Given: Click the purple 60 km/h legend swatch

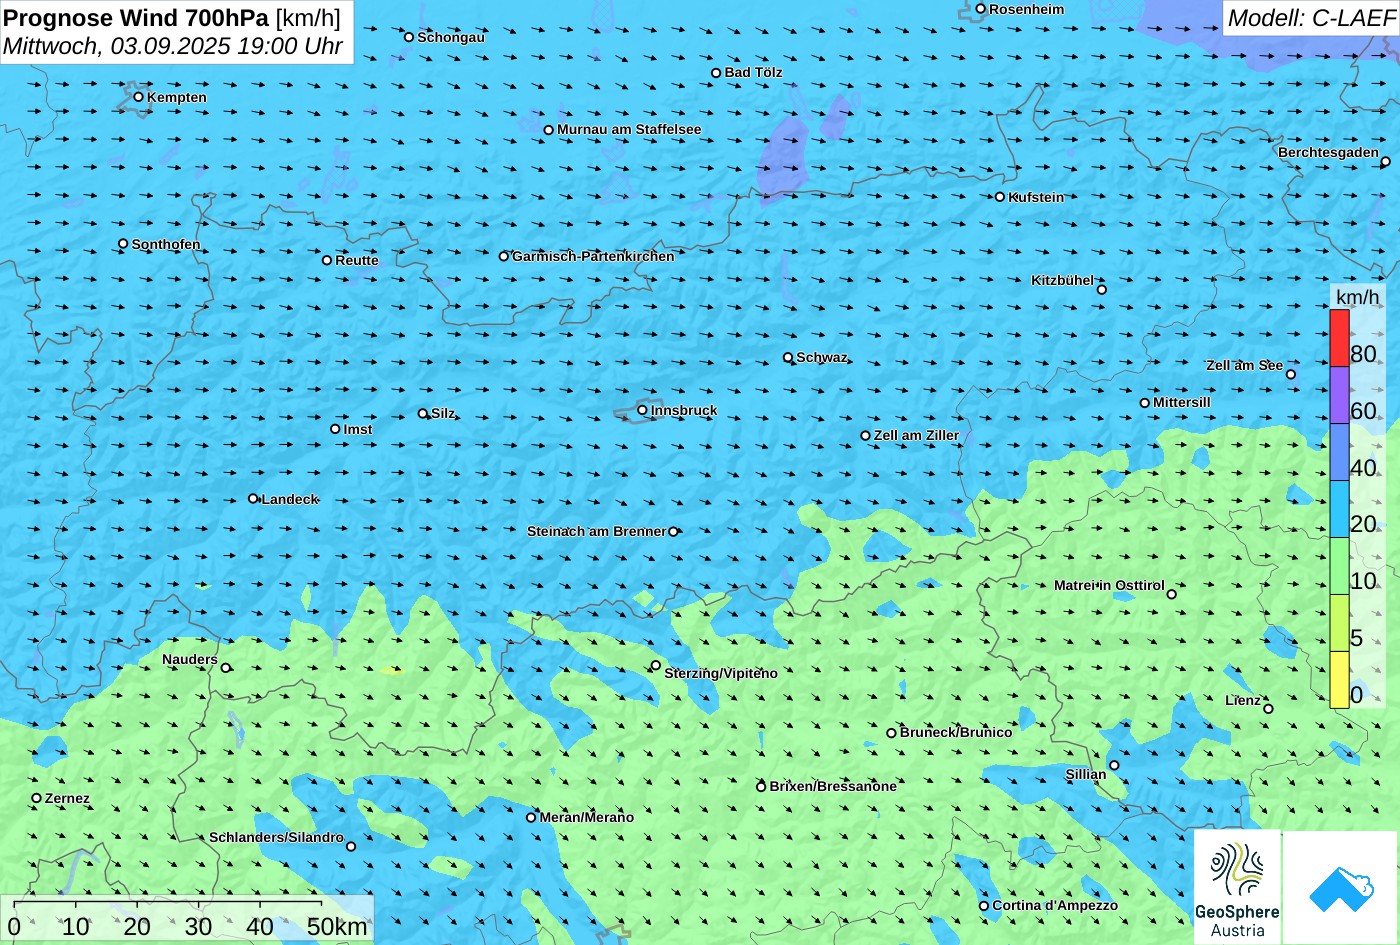Looking at the screenshot, I should click(1339, 395).
